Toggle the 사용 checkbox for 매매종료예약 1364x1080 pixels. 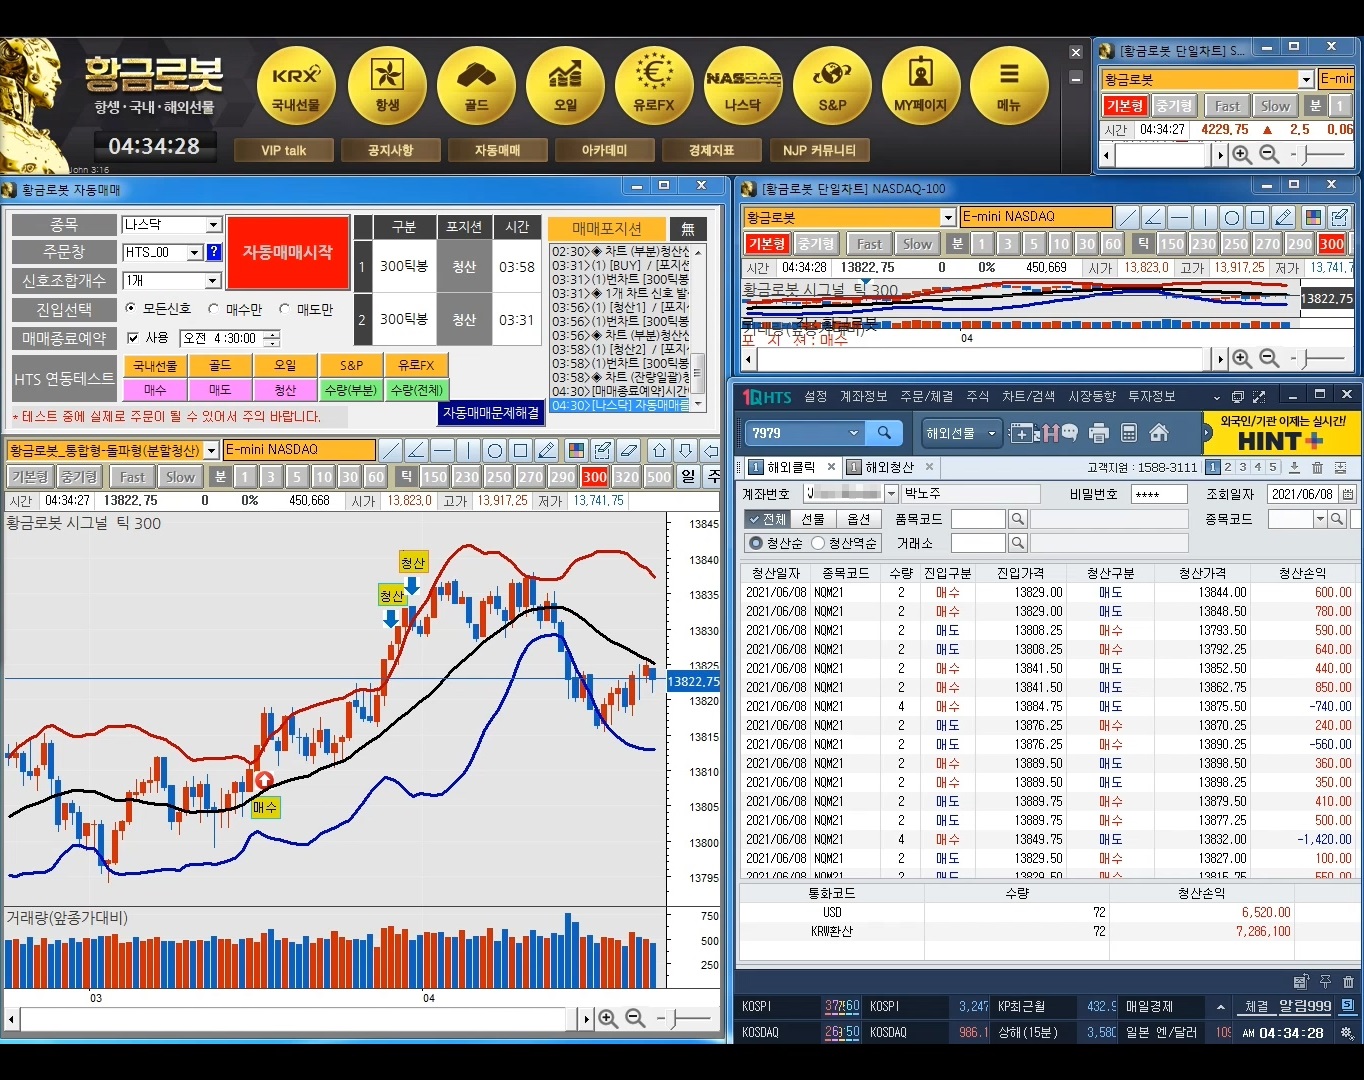(x=134, y=338)
